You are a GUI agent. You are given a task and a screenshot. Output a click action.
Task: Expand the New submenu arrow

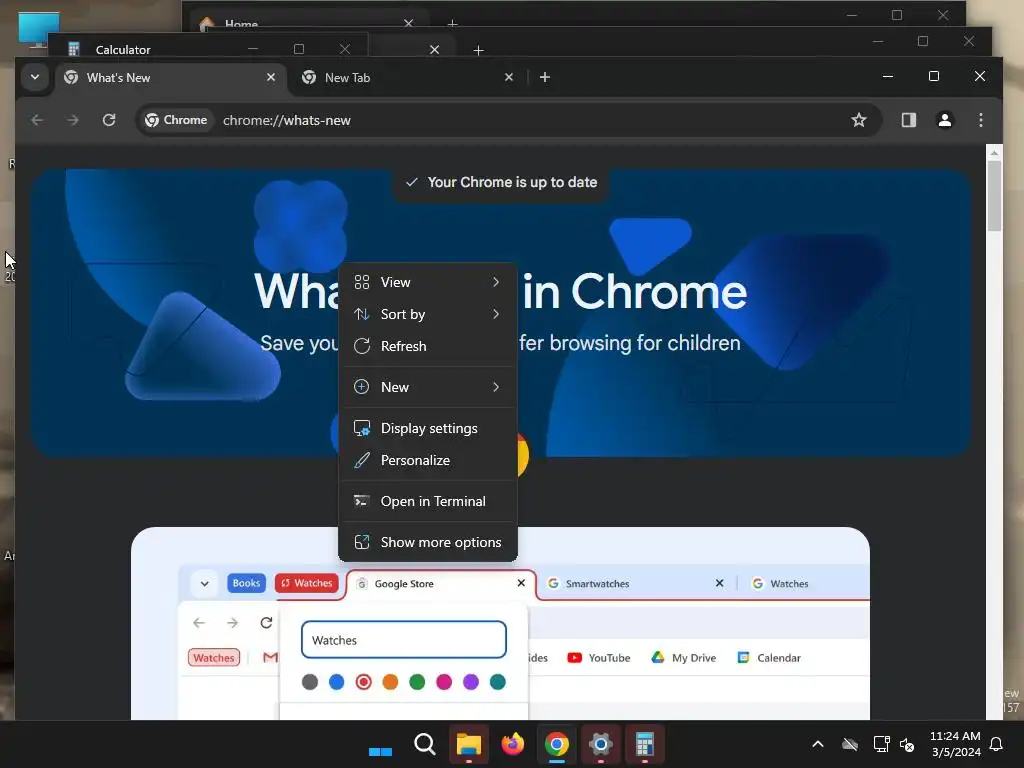pos(496,387)
